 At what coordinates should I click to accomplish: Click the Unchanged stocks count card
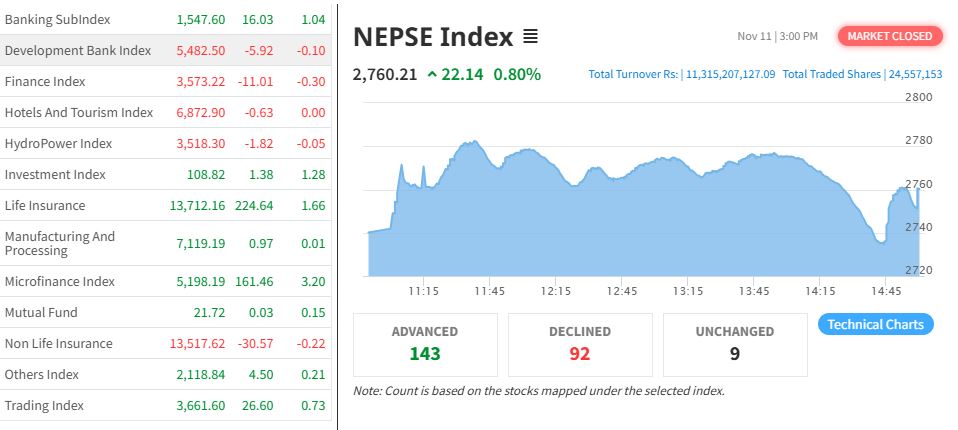[735, 344]
